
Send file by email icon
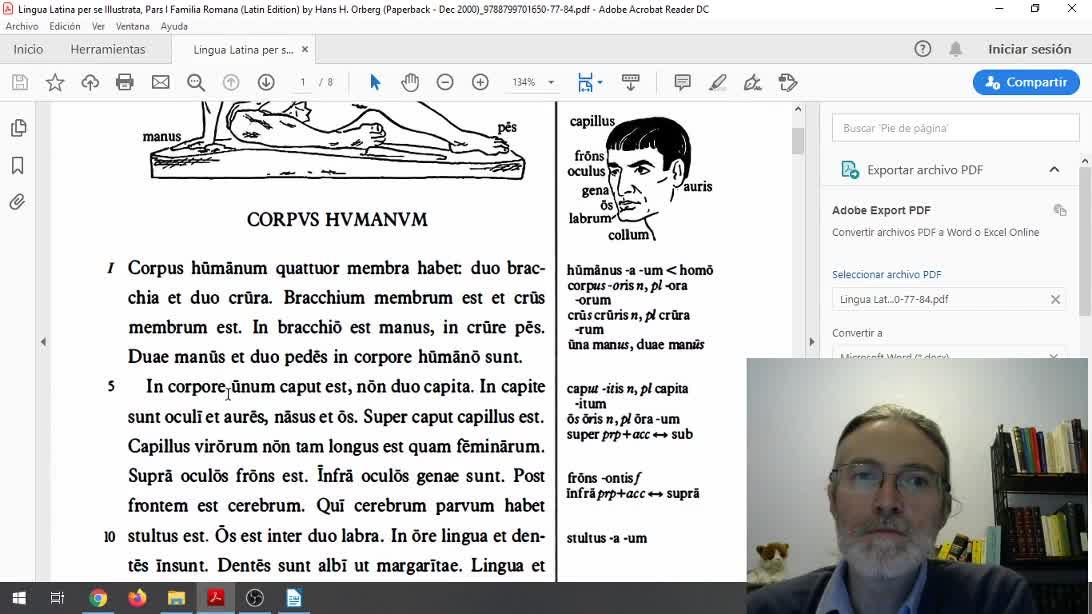pyautogui.click(x=160, y=82)
